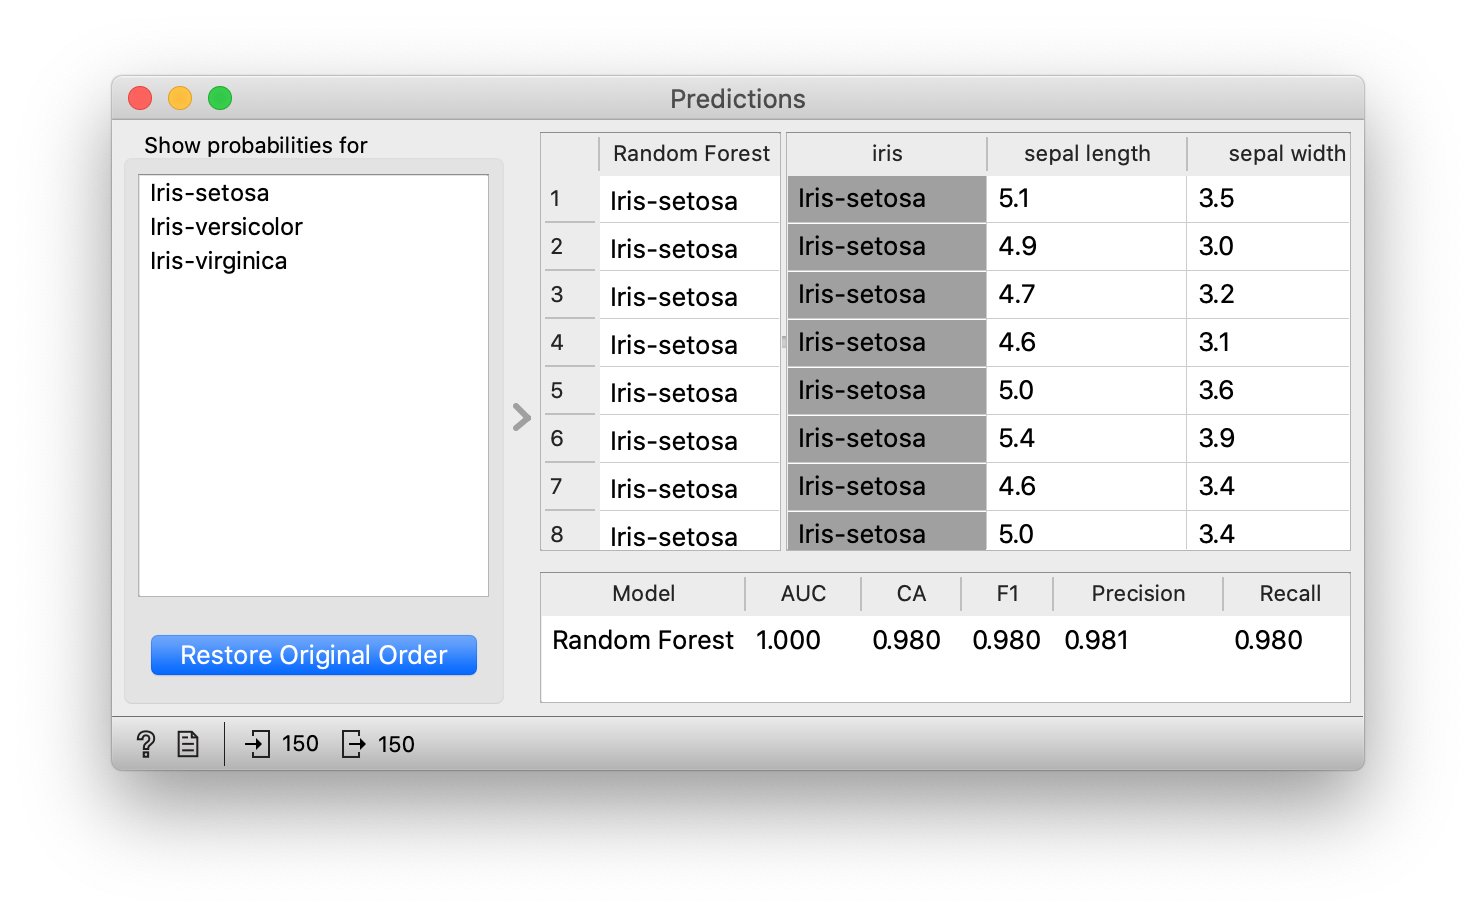Click Random Forest prediction in row 5
The height and width of the screenshot is (918, 1476).
click(x=690, y=393)
